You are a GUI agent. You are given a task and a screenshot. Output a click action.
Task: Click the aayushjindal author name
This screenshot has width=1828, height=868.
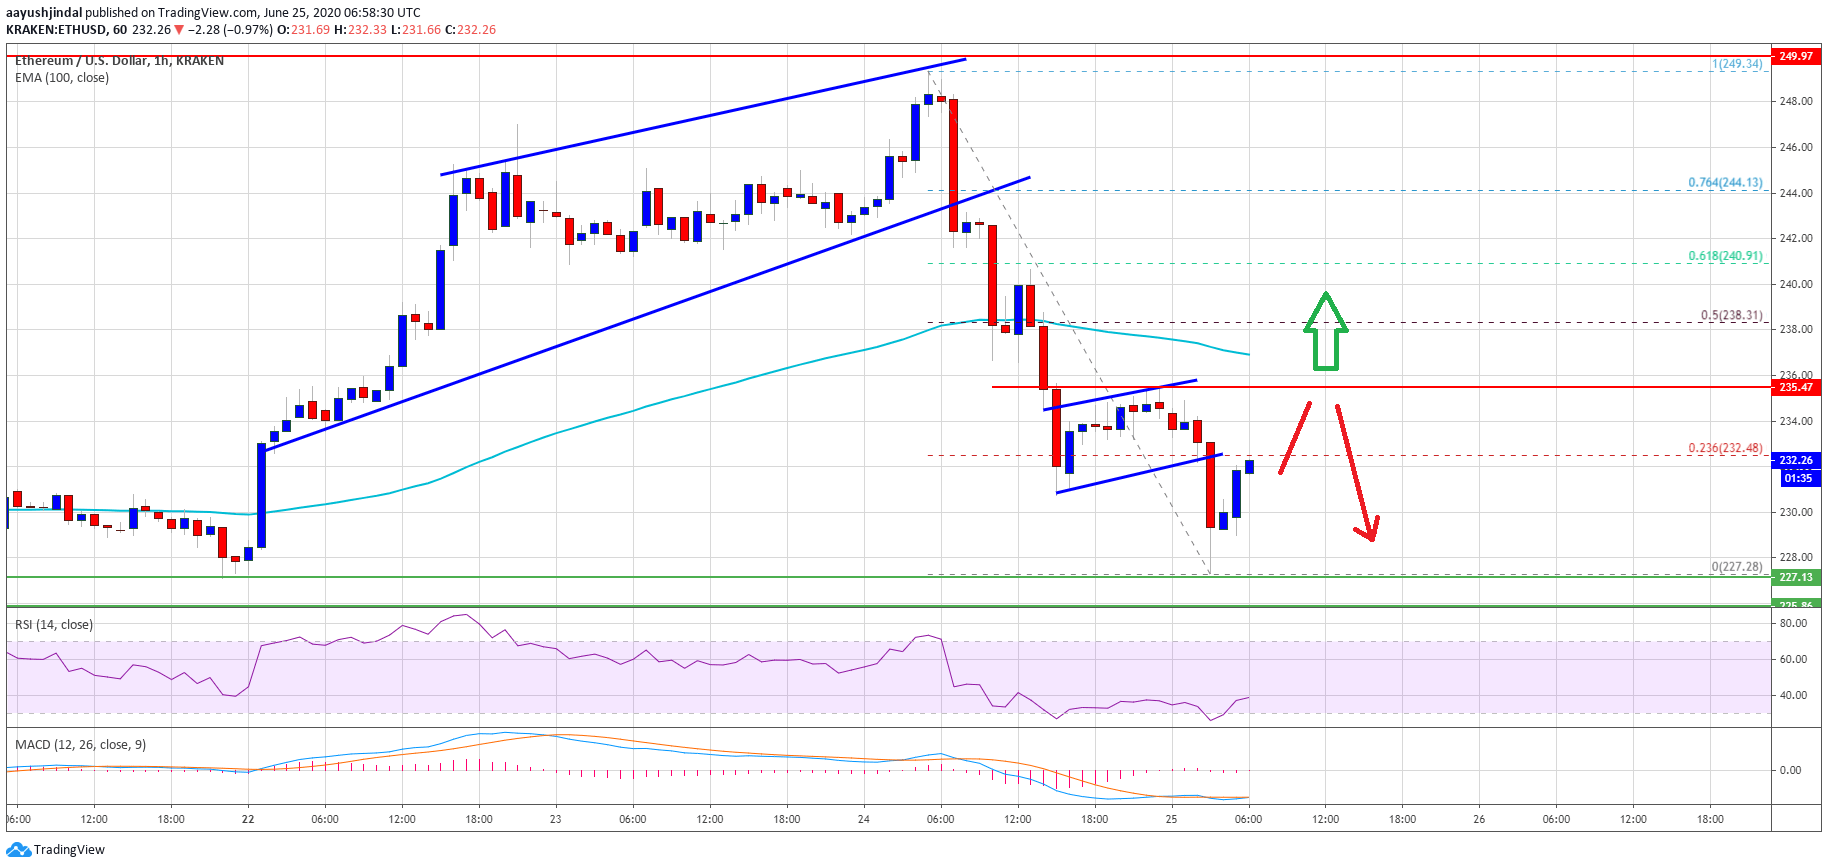[x=44, y=13]
